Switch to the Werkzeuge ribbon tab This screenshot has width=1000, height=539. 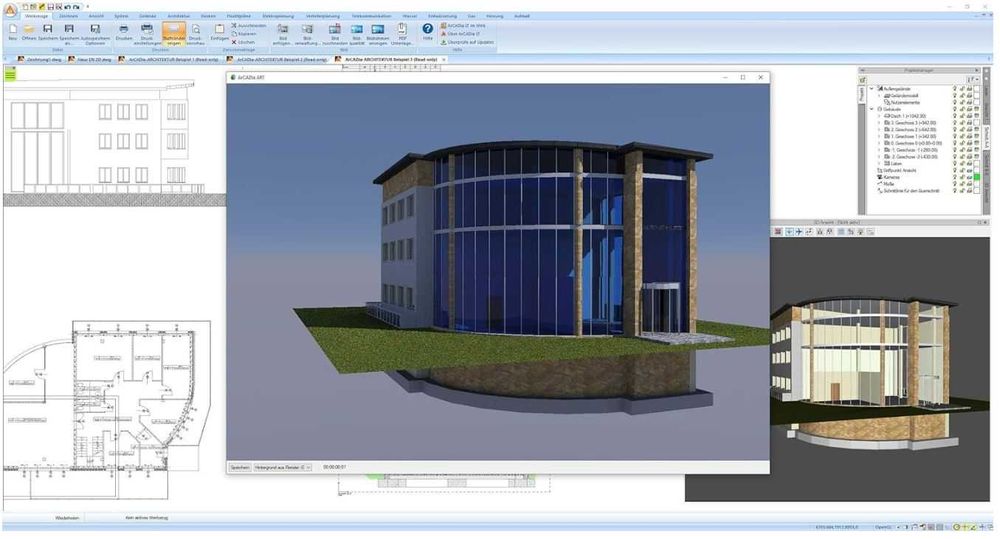coord(36,16)
